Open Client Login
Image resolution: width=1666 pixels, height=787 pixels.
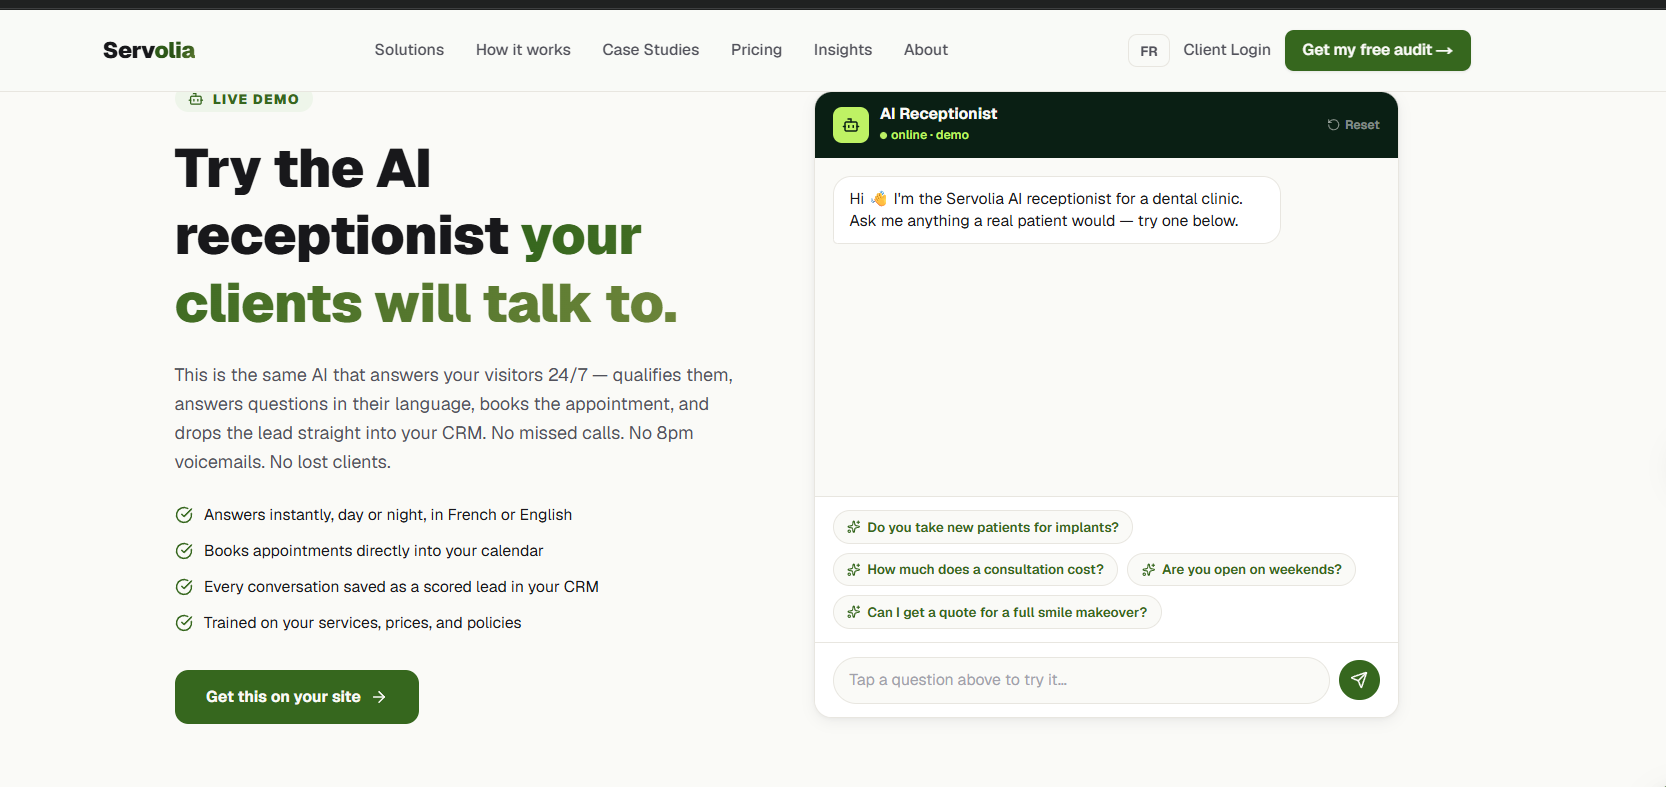(x=1227, y=50)
